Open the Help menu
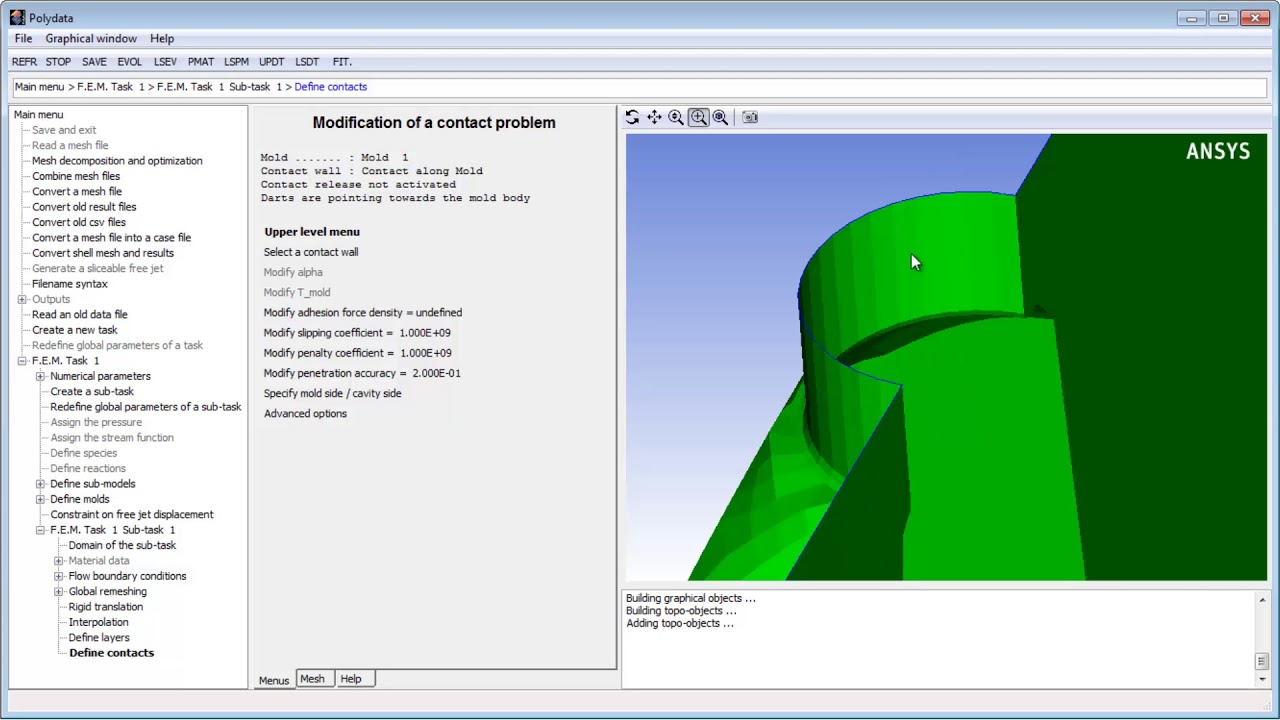Viewport: 1280px width, 720px height. coord(162,38)
